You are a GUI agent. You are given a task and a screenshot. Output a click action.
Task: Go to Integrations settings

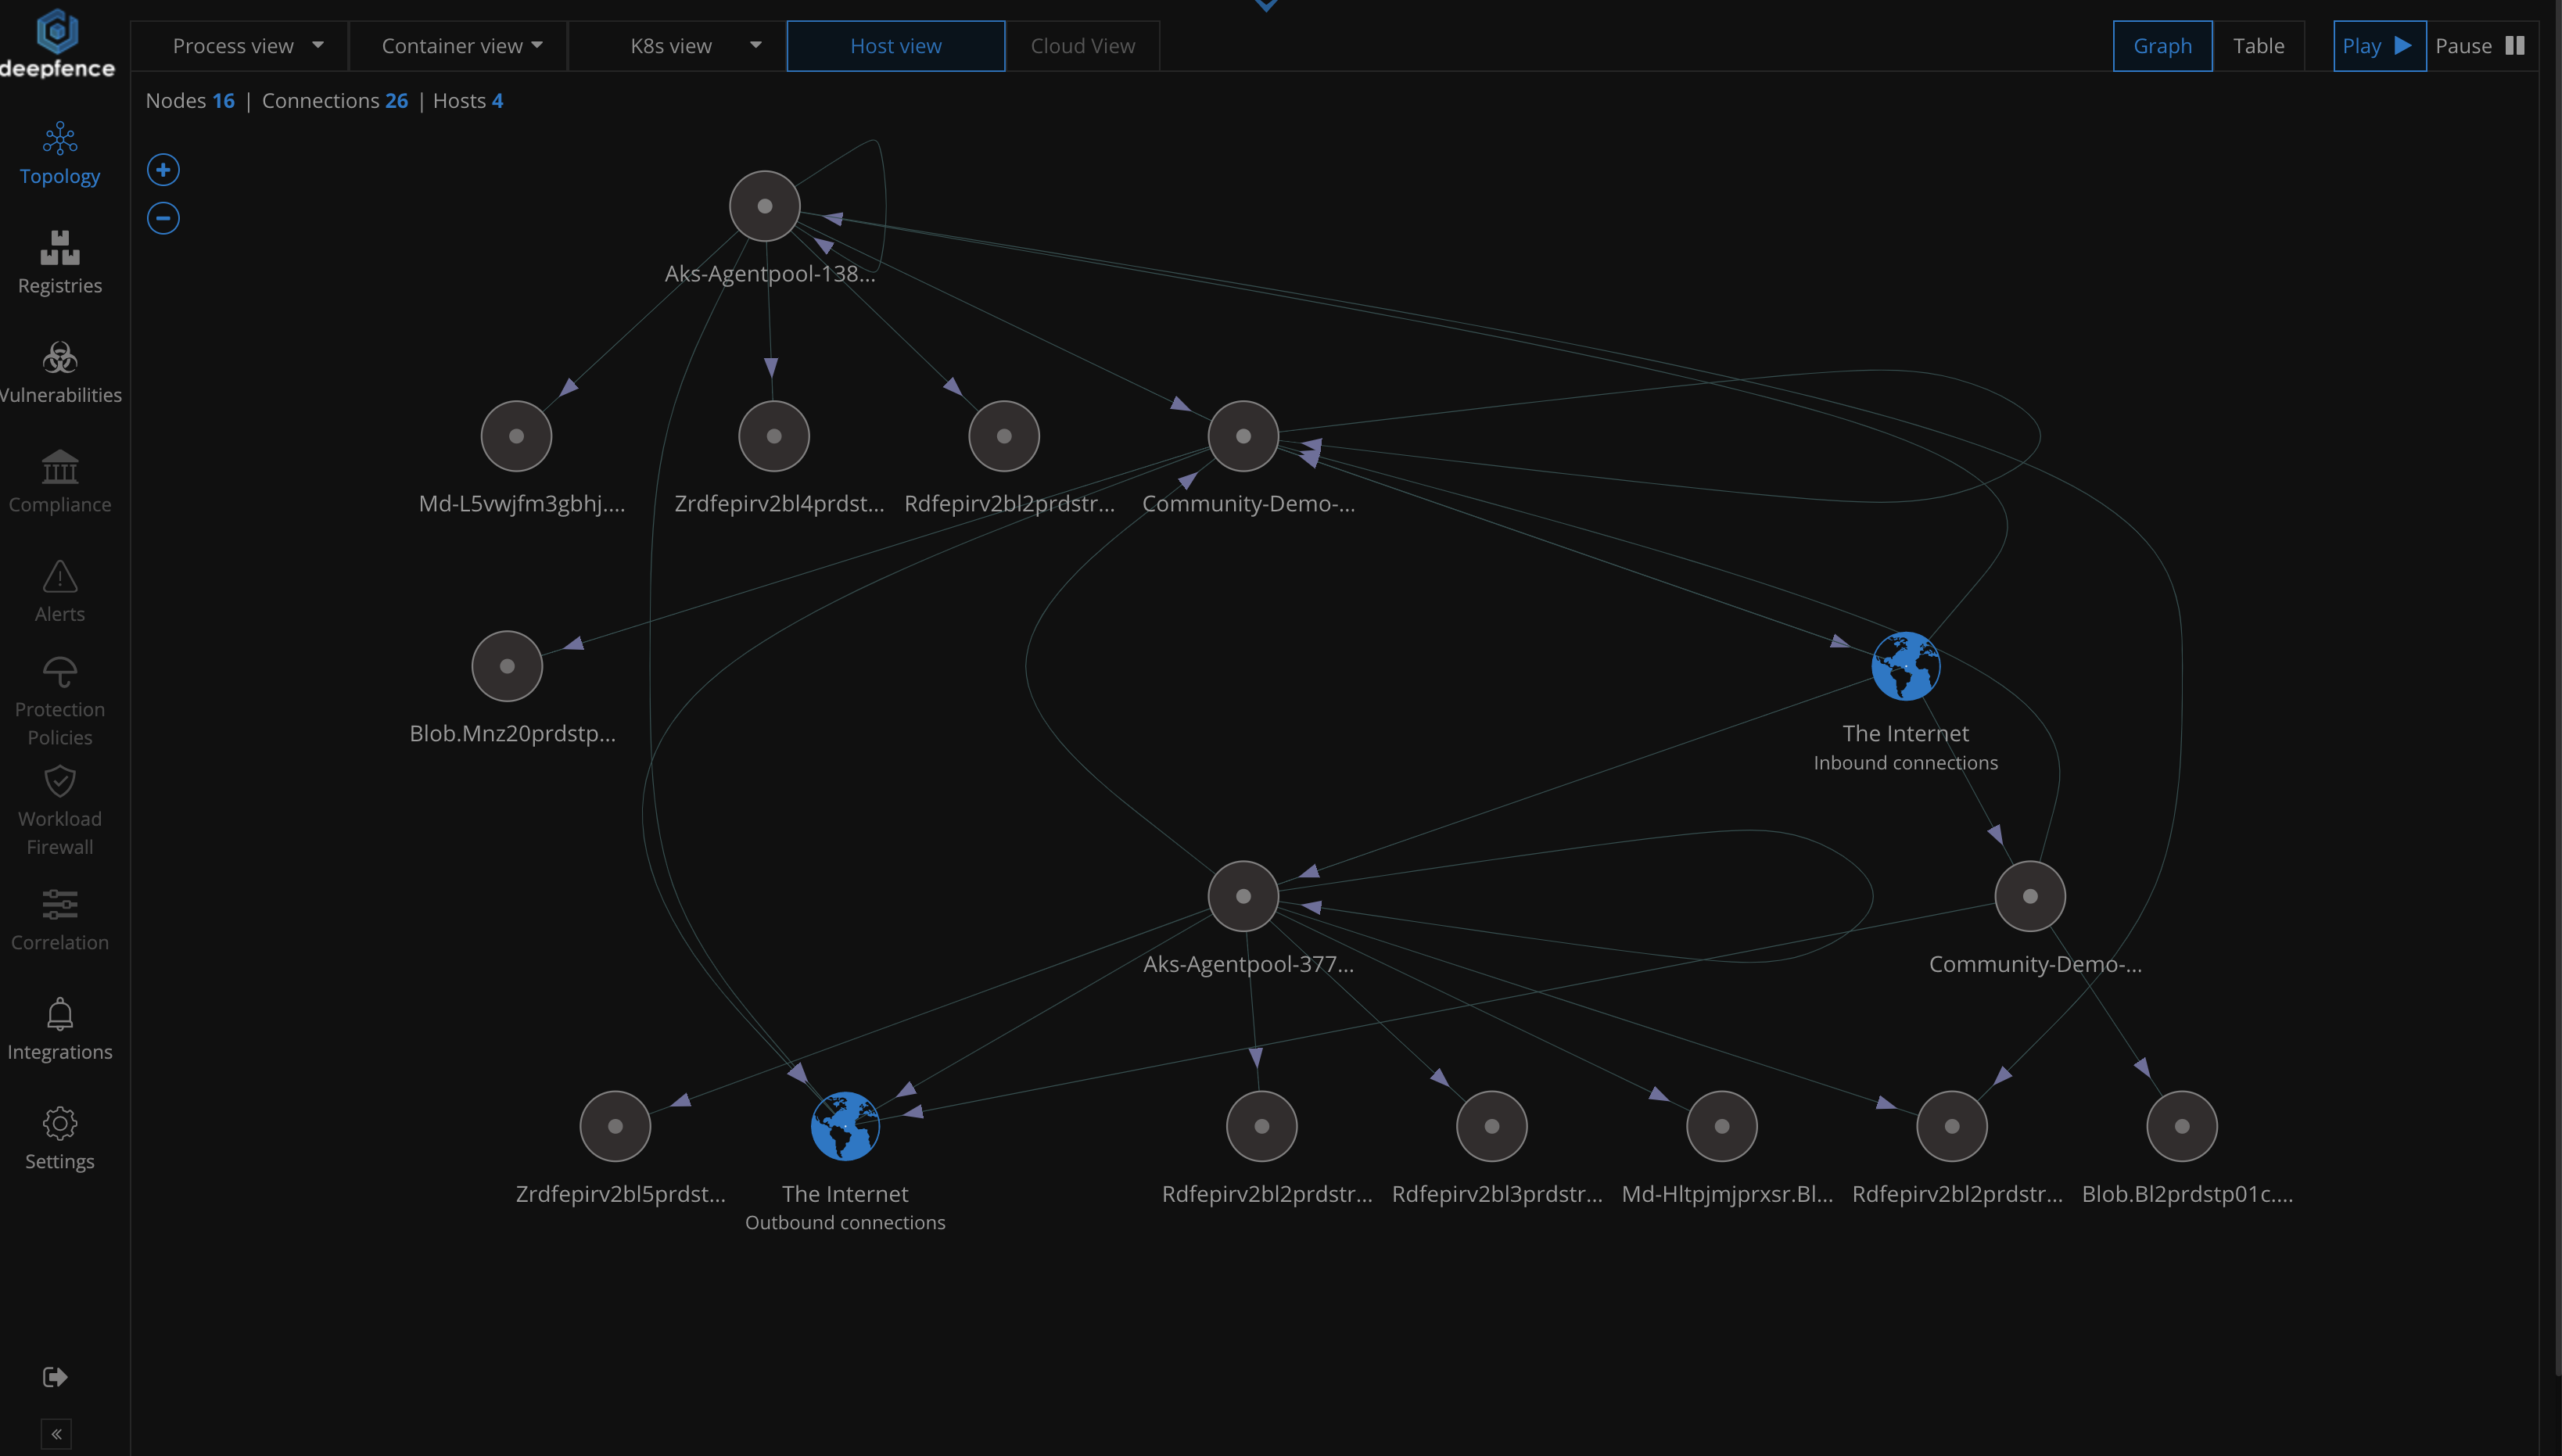59,1028
